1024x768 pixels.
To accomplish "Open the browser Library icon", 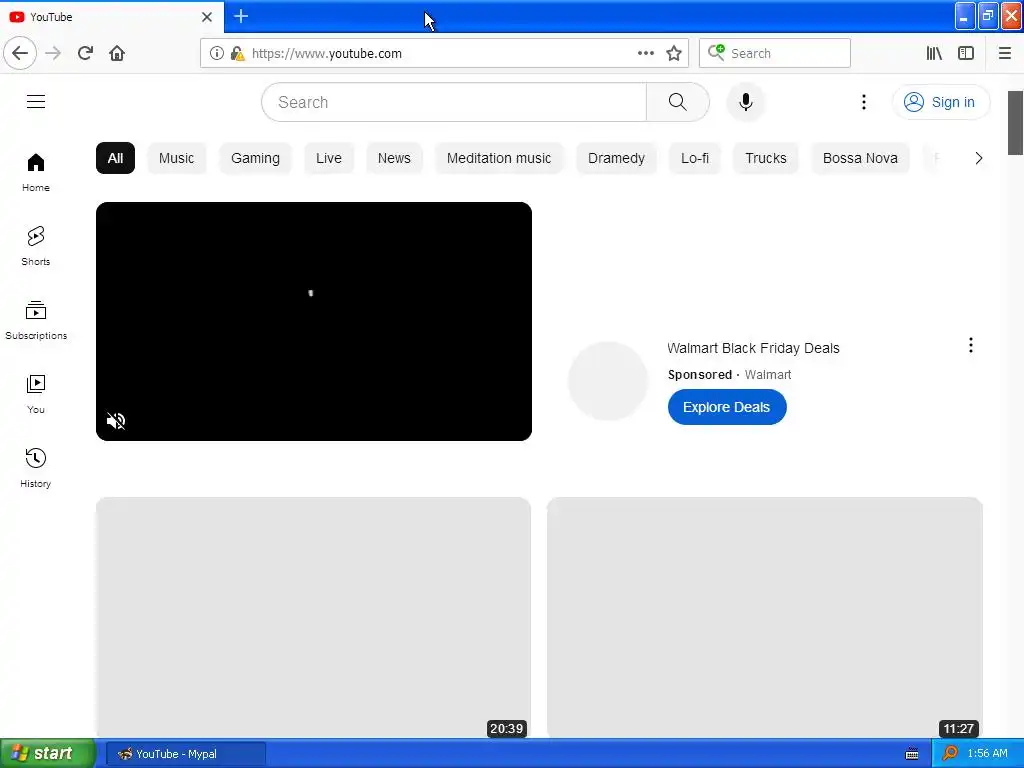I will pos(934,53).
